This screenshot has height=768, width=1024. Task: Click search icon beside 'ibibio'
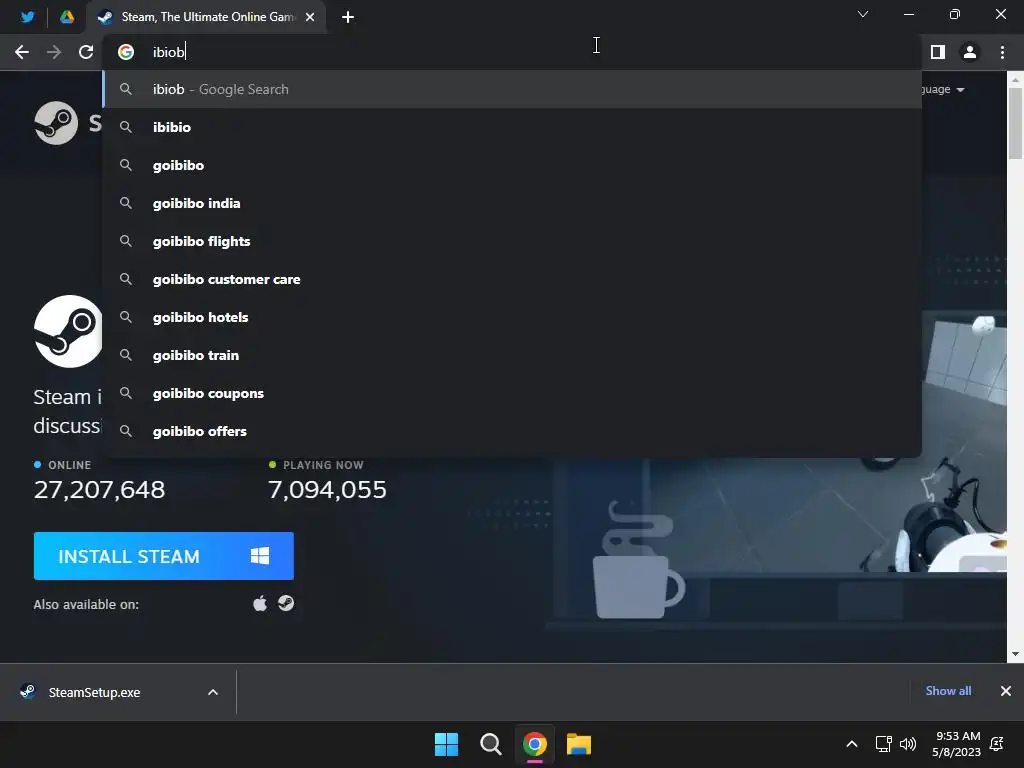(x=126, y=127)
